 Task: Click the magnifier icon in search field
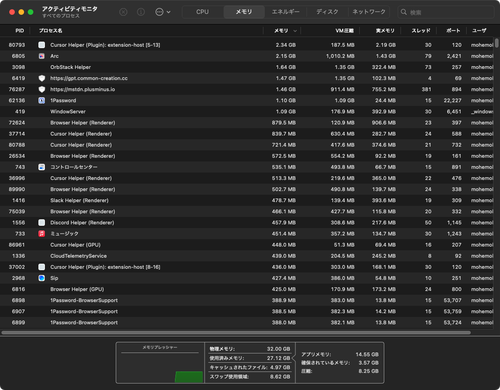coord(404,12)
